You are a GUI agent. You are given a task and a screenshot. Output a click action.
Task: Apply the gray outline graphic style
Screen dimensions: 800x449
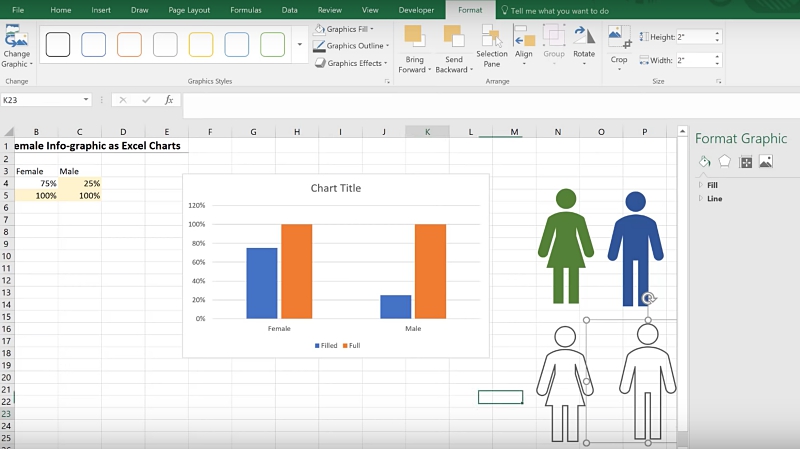tap(165, 44)
